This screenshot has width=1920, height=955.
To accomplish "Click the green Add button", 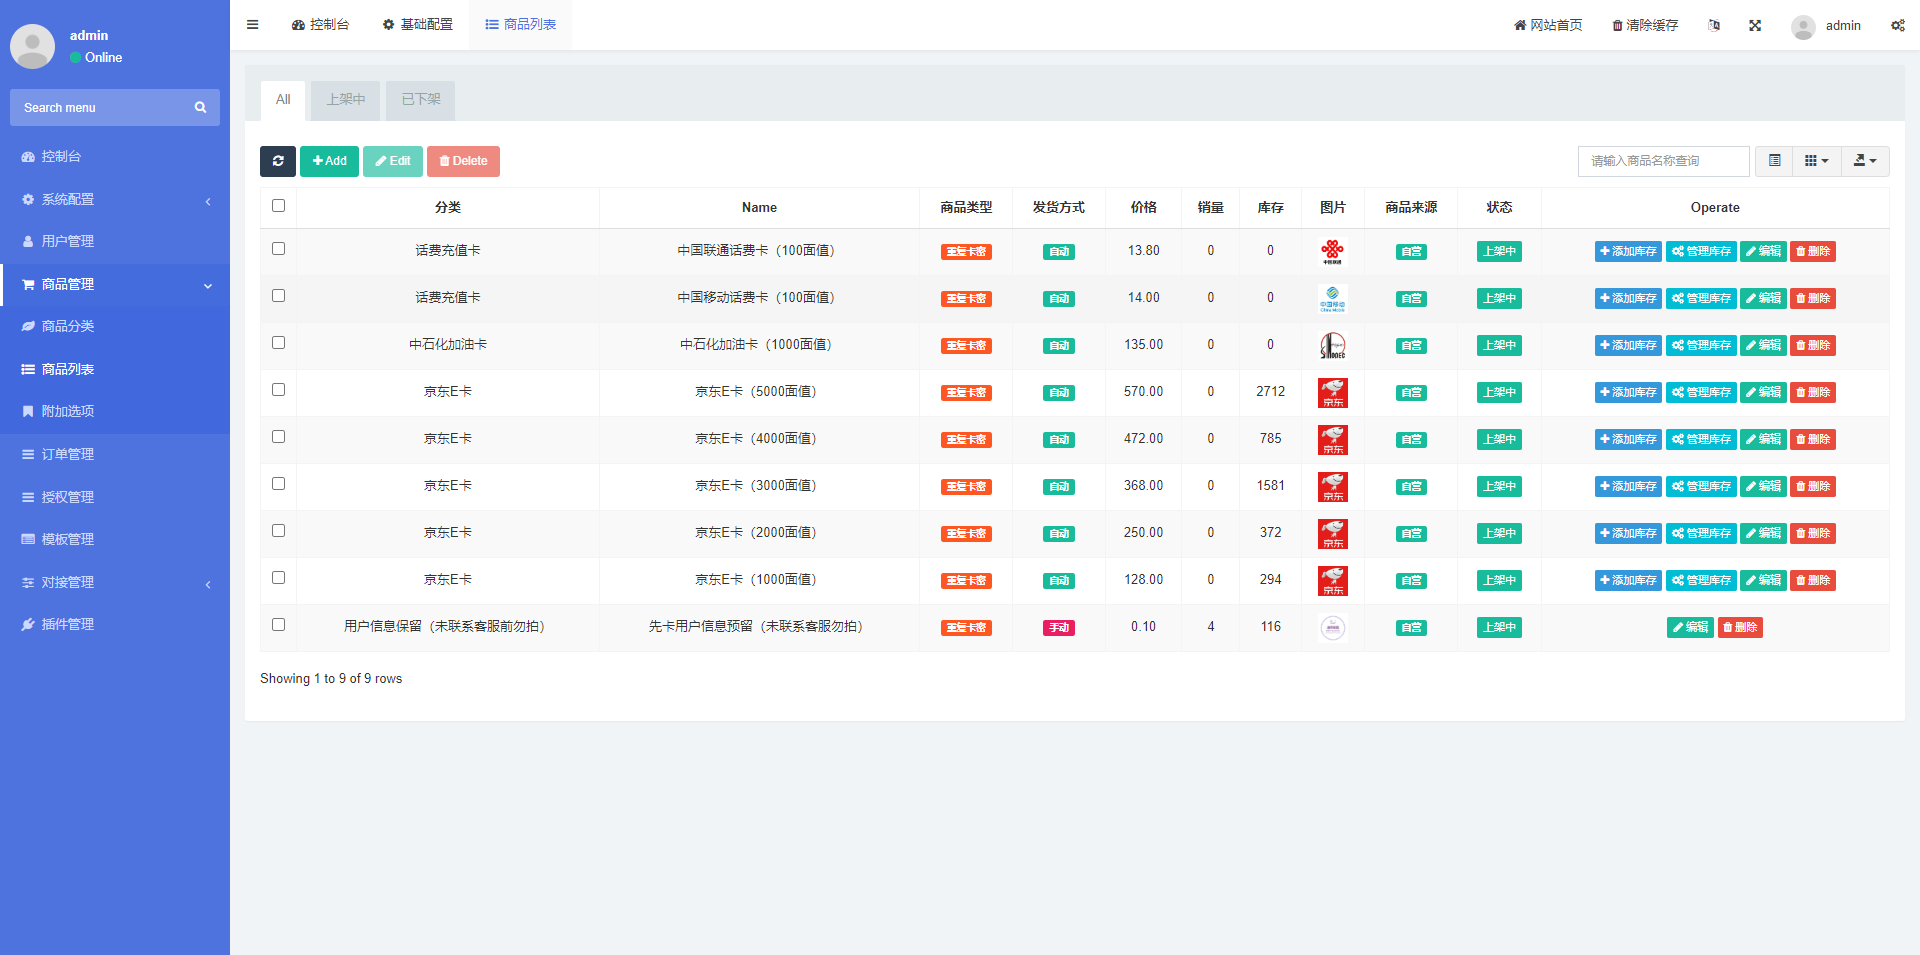I will 329,161.
